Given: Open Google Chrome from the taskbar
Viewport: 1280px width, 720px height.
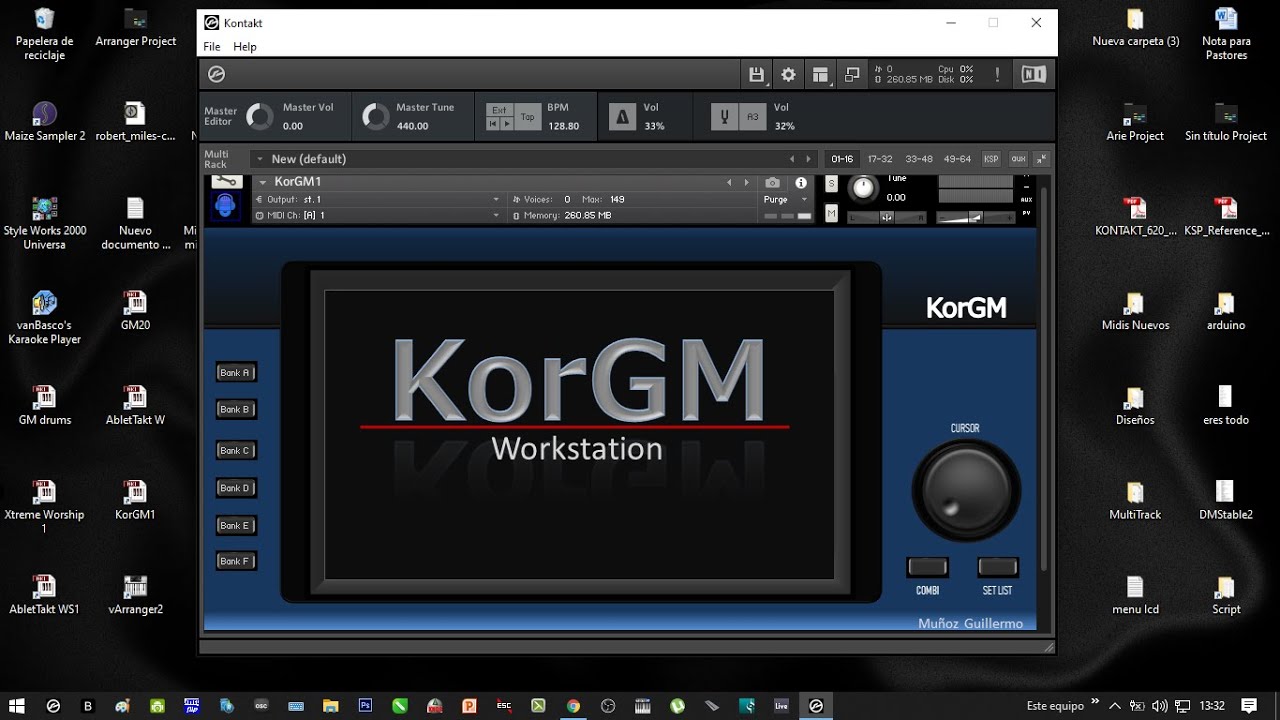Looking at the screenshot, I should (573, 705).
